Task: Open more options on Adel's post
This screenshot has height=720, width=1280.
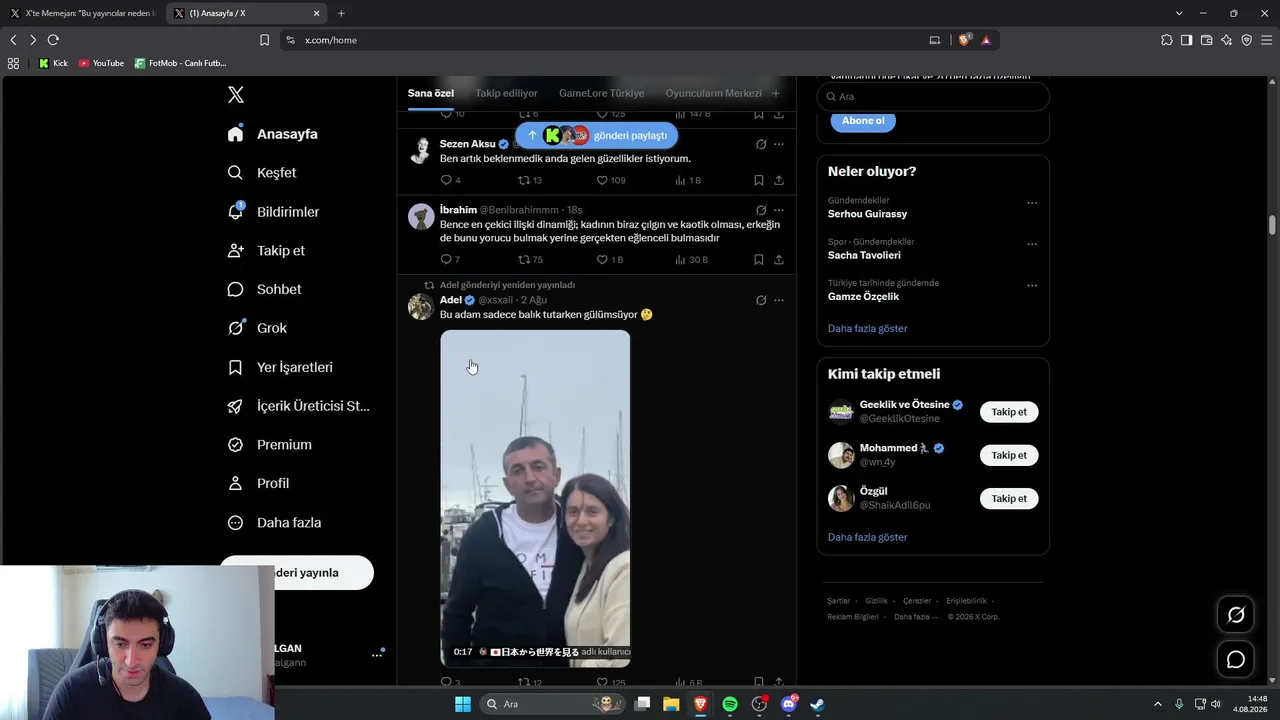Action: (779, 300)
